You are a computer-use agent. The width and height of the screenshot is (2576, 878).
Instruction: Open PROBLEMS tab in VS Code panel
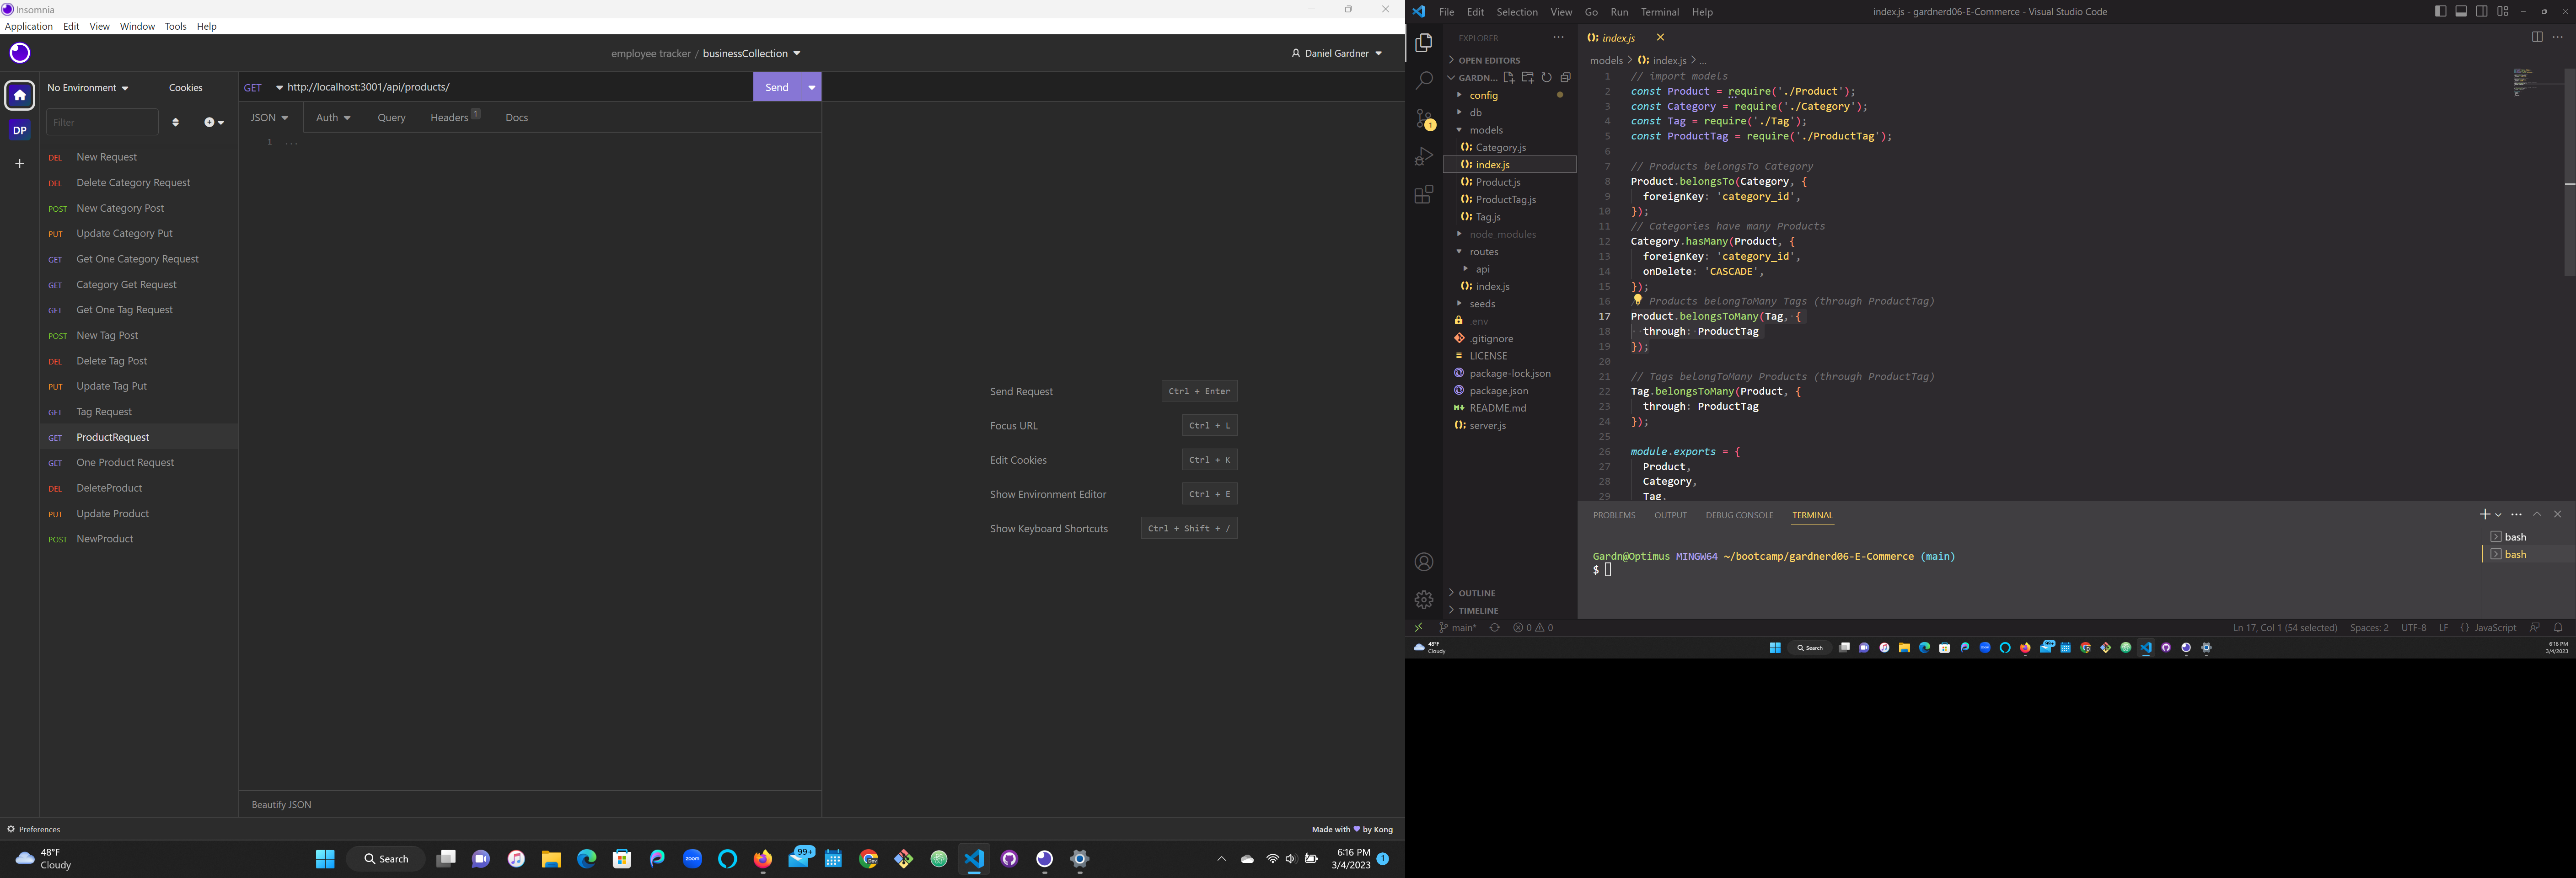tap(1614, 515)
